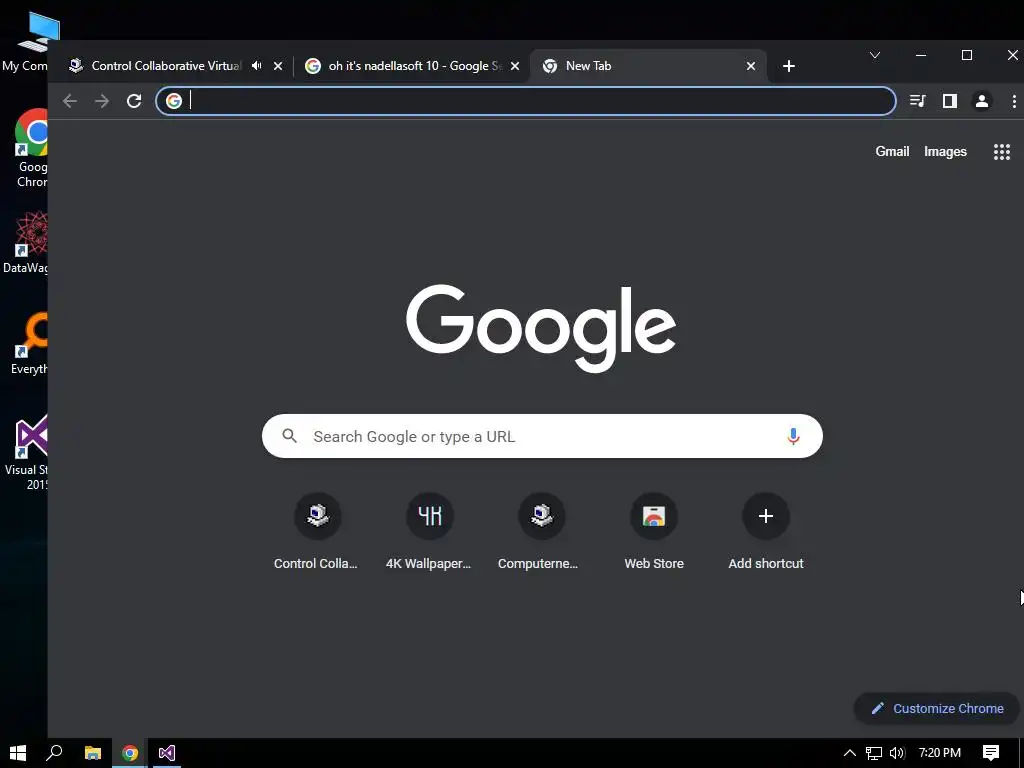Open the network tray icon

pos(874,753)
